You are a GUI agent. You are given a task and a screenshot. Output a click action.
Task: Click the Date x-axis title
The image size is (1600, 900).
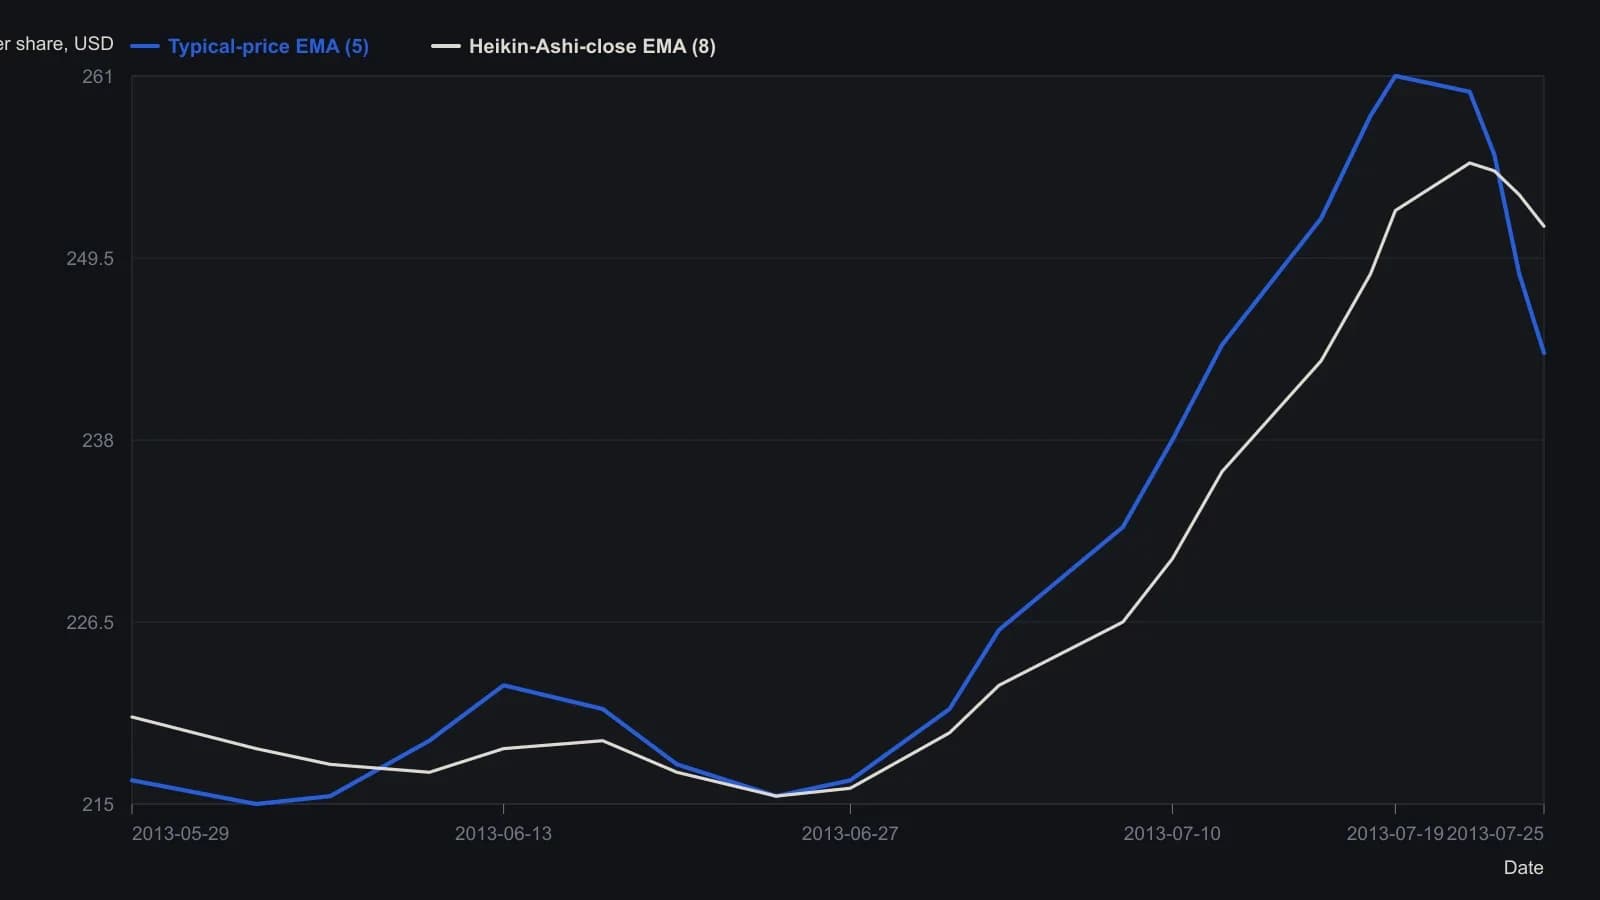[x=1524, y=868]
